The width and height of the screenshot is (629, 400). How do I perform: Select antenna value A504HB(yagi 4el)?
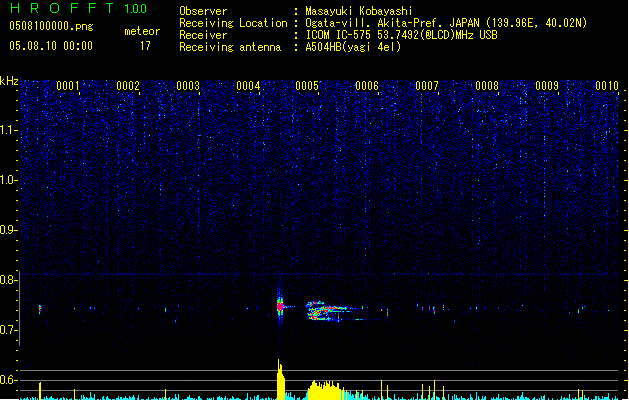tap(353, 47)
